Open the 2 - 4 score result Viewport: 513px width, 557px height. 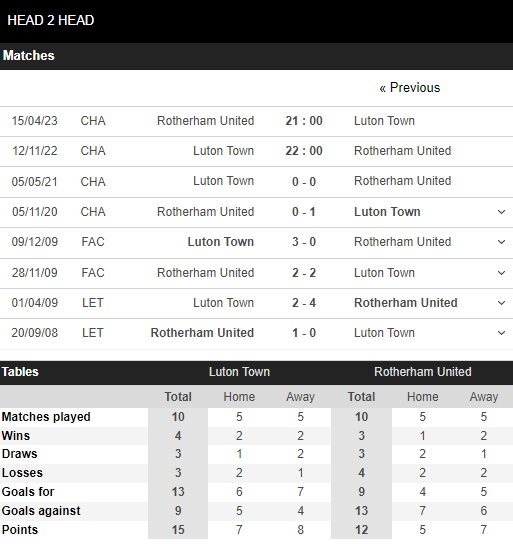pyautogui.click(x=304, y=303)
